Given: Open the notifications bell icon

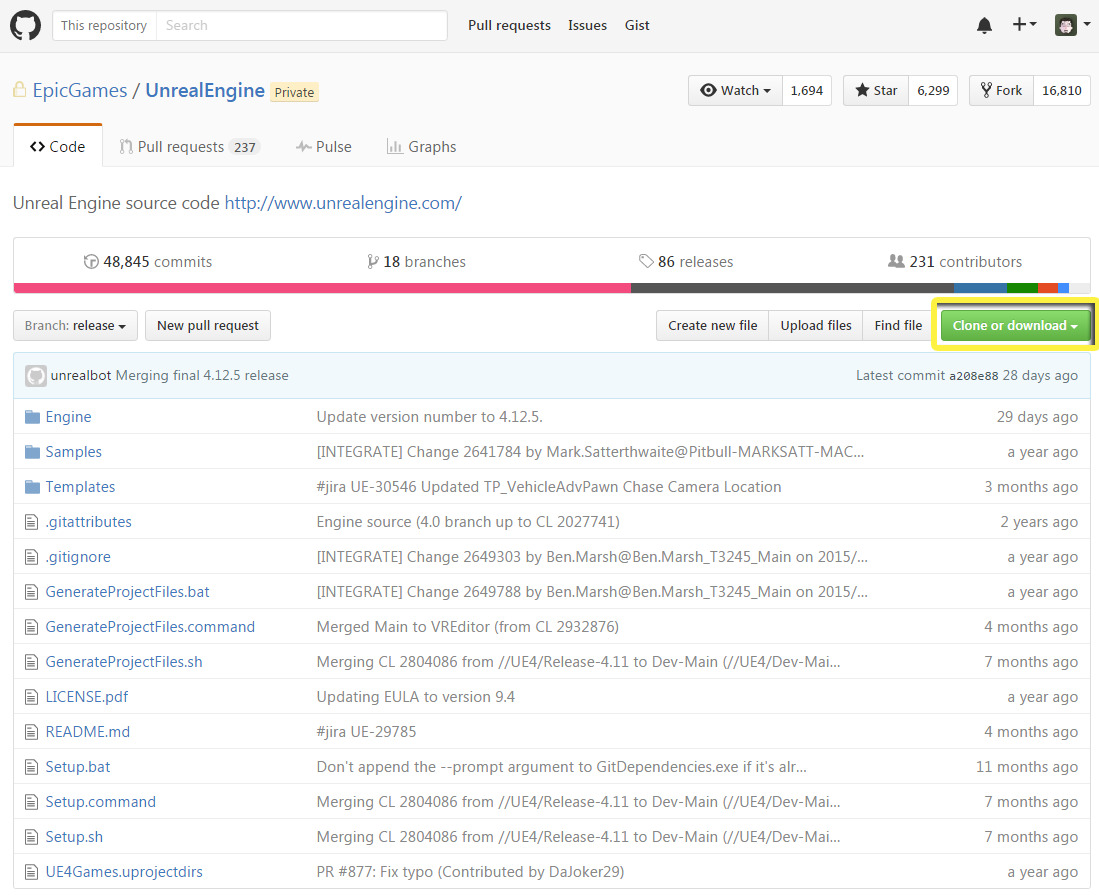Looking at the screenshot, I should pos(985,26).
